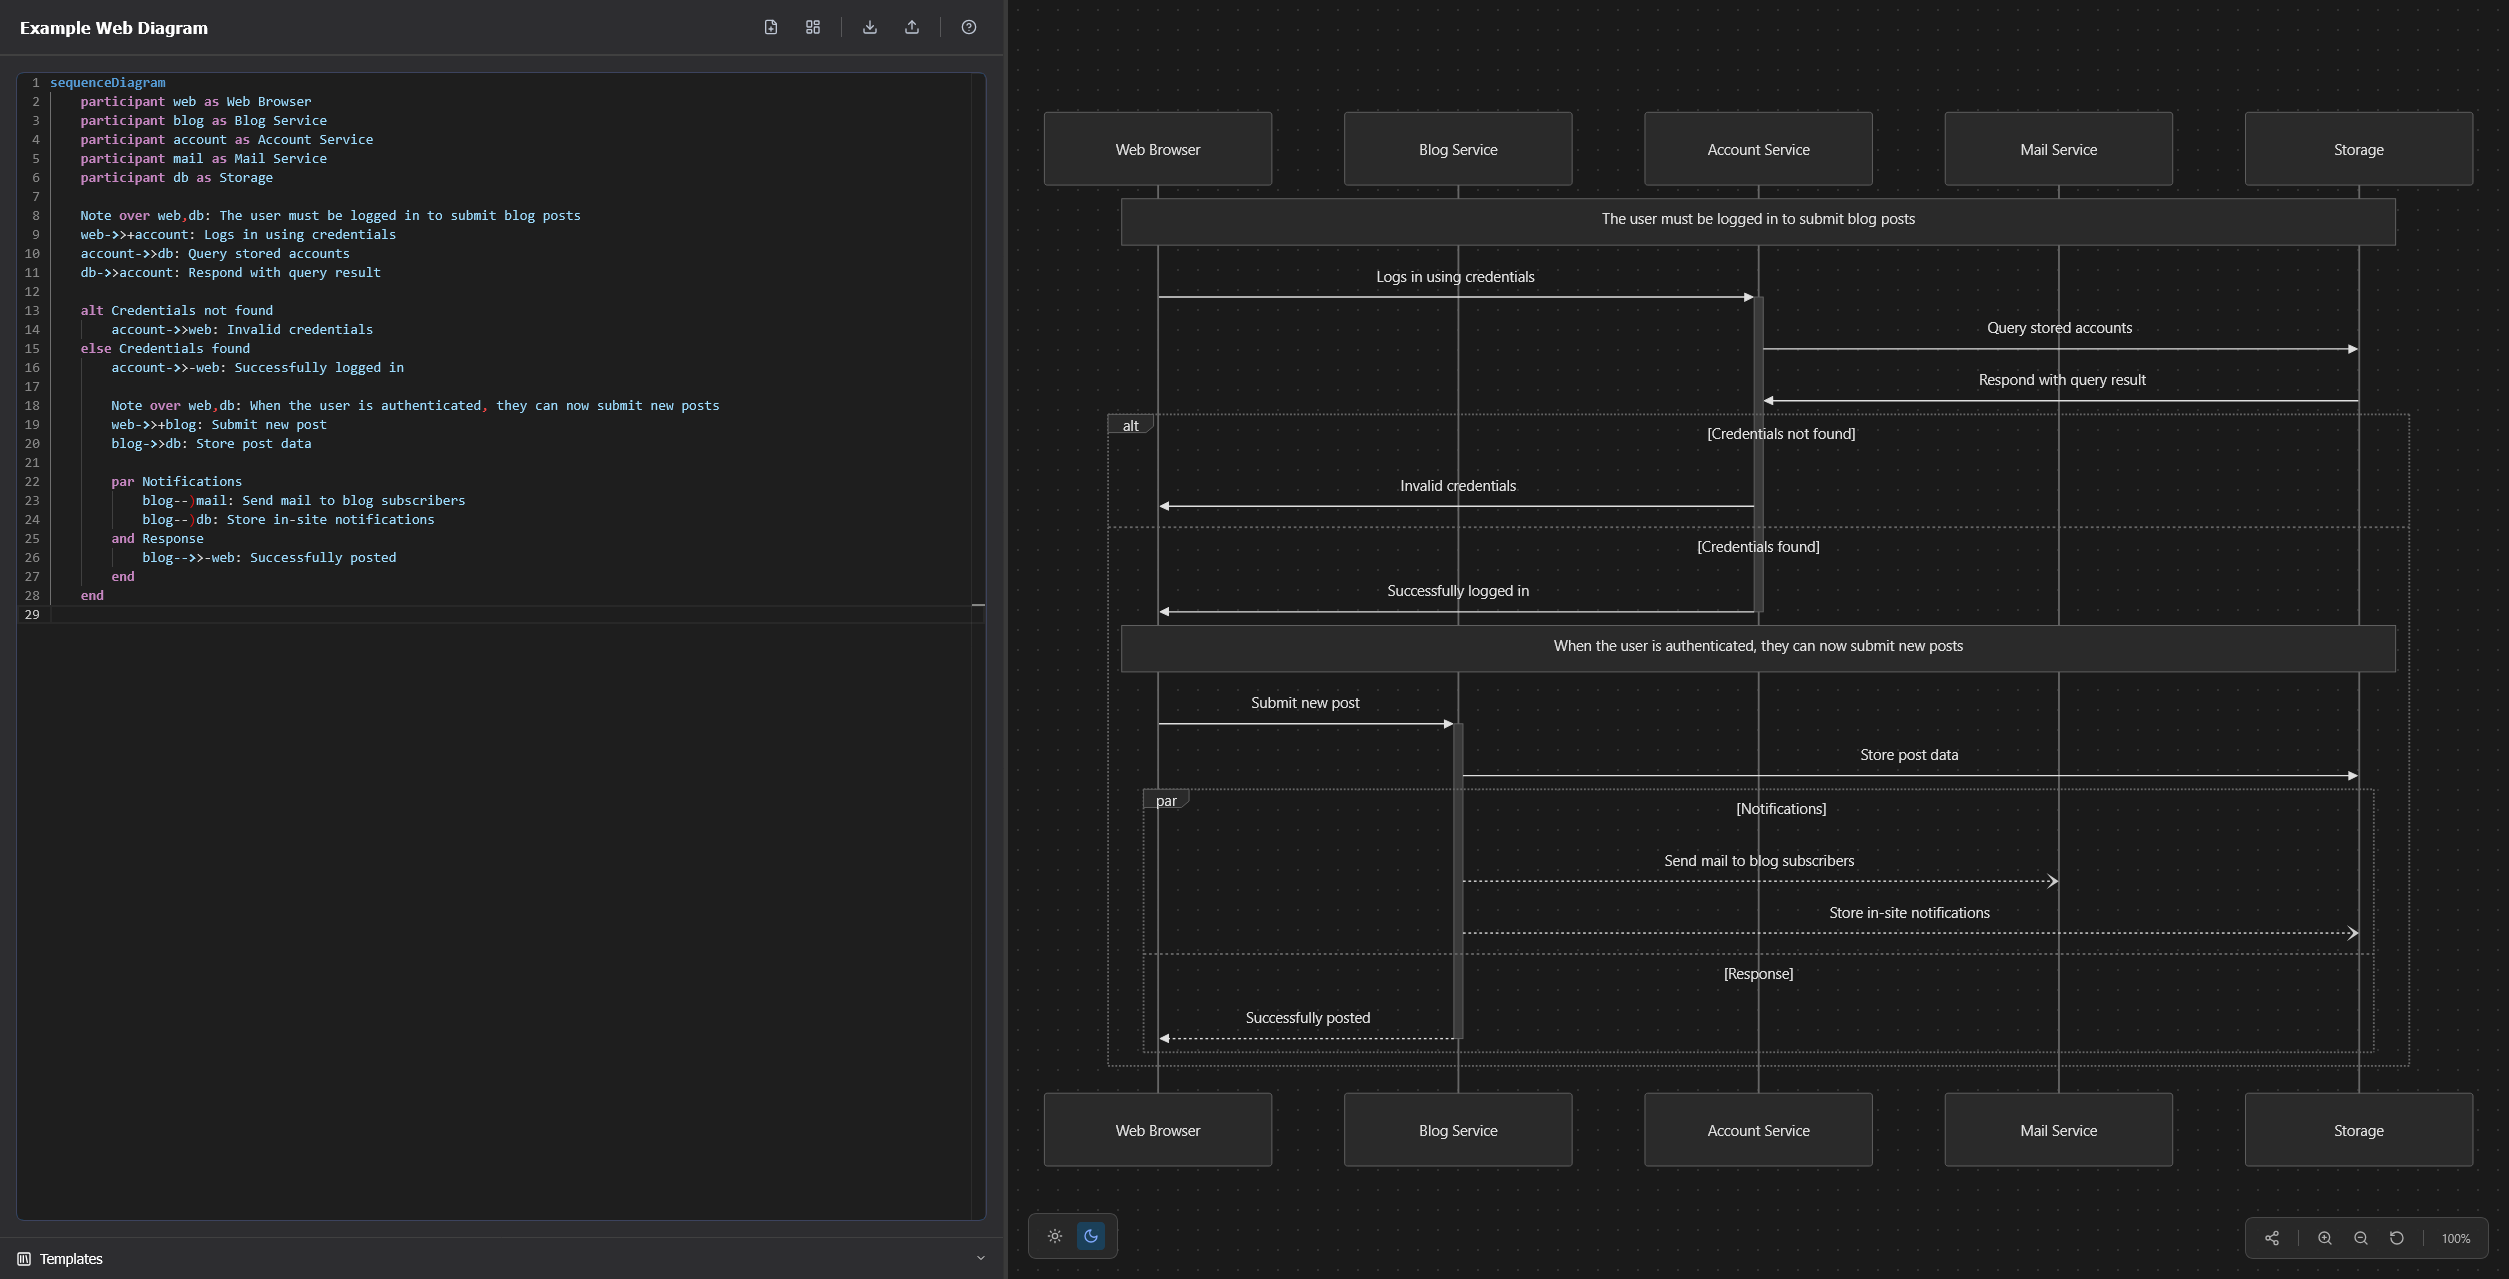Click in empty line 29 of the editor
The width and height of the screenshot is (2509, 1279).
coord(510,614)
